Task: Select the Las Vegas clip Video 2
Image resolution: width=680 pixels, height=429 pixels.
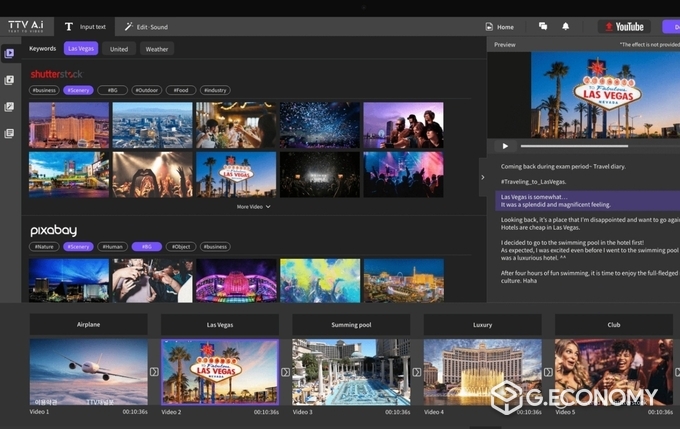Action: pyautogui.click(x=220, y=372)
